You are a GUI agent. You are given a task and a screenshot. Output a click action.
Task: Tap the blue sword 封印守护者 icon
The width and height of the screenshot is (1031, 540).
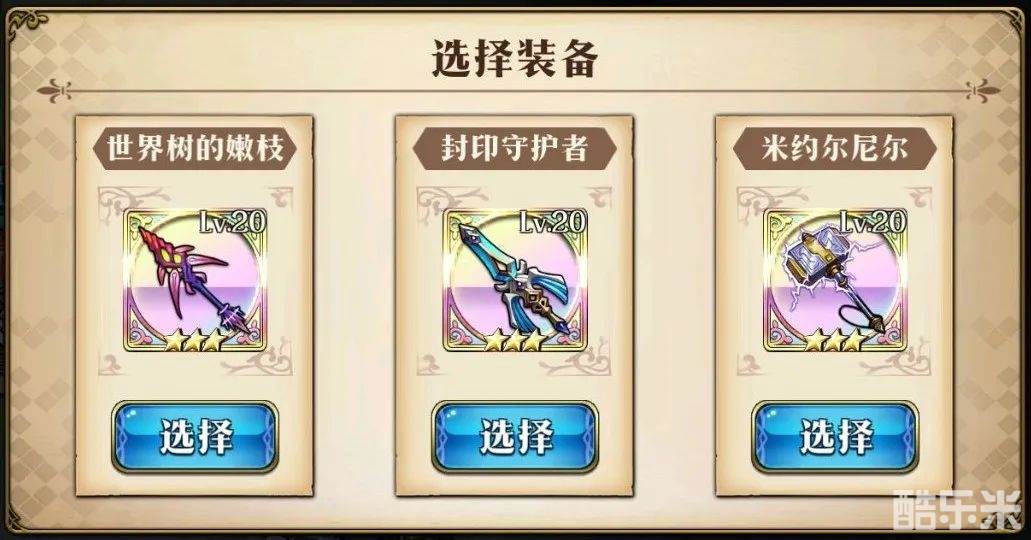[x=516, y=282]
